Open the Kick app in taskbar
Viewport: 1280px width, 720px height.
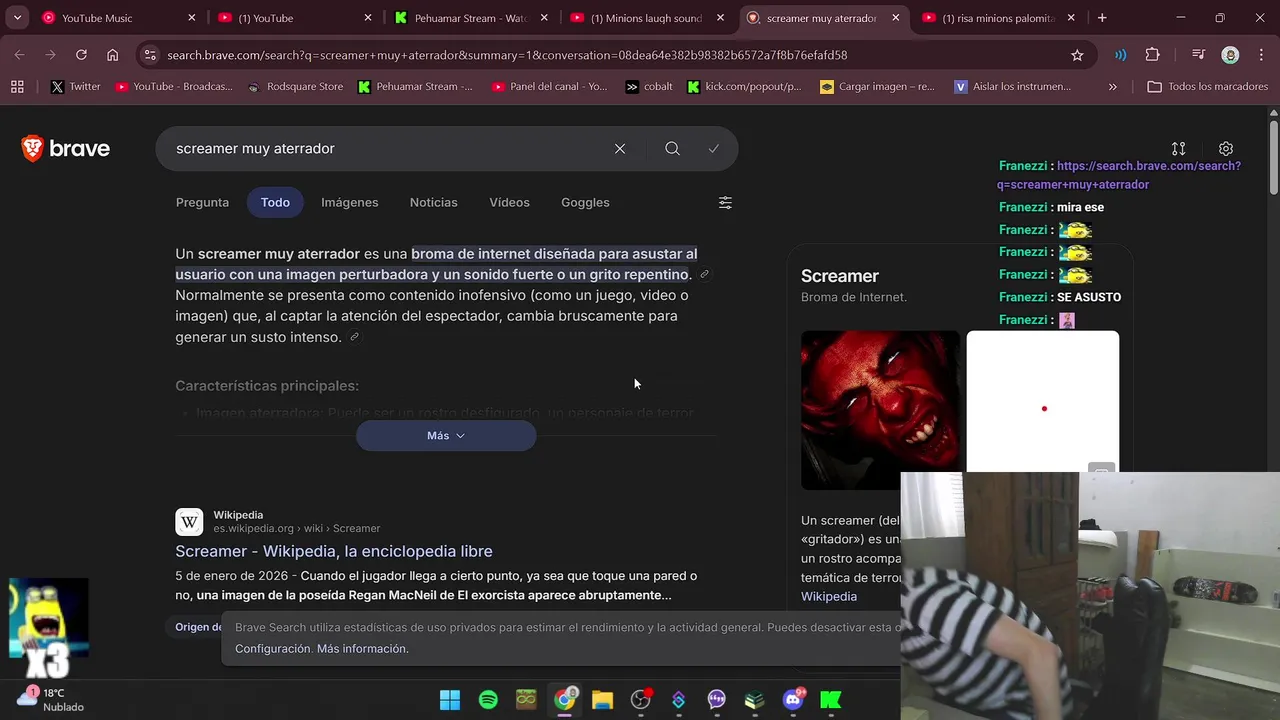click(x=831, y=700)
